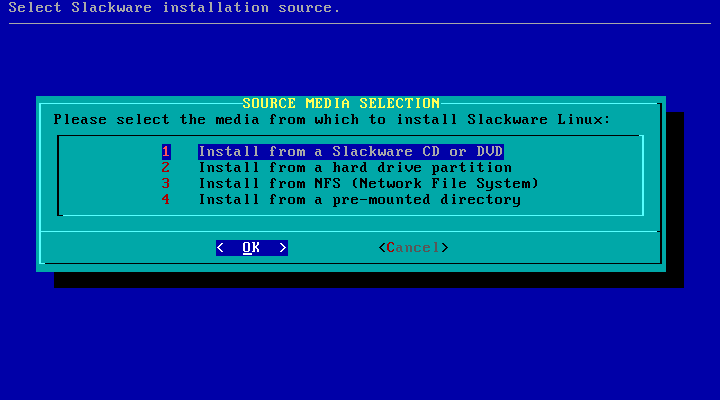
Task: Click the right angle bracket of OK
Action: (x=283, y=247)
